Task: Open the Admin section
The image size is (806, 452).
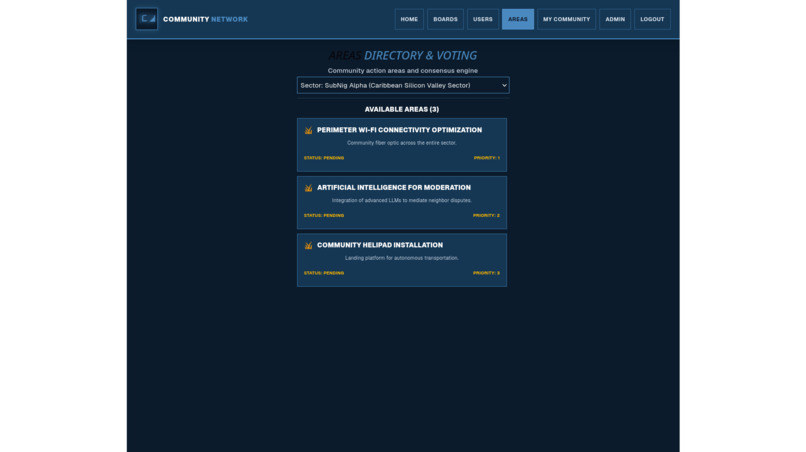Action: [615, 19]
